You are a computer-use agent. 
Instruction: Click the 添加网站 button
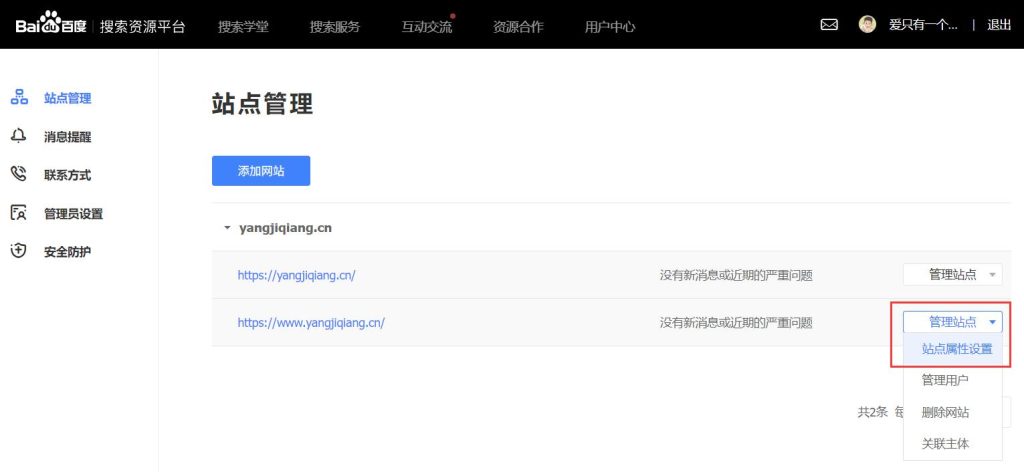click(261, 170)
